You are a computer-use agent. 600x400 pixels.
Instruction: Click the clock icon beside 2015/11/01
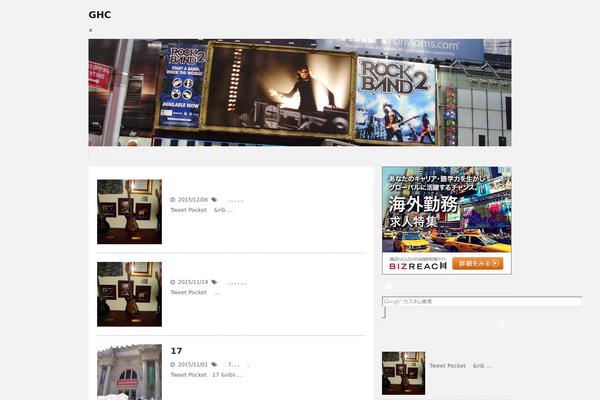(173, 364)
